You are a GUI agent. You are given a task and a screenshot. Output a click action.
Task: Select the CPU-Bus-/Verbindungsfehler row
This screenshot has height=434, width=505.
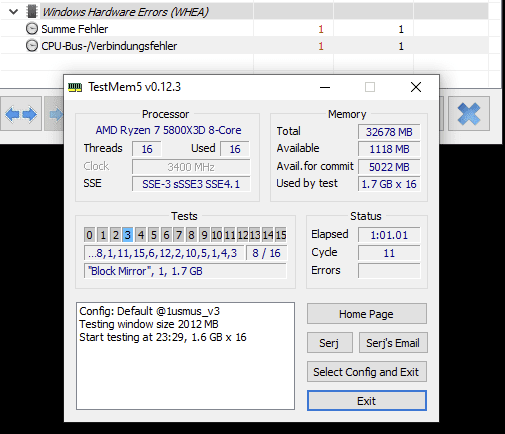(245, 46)
